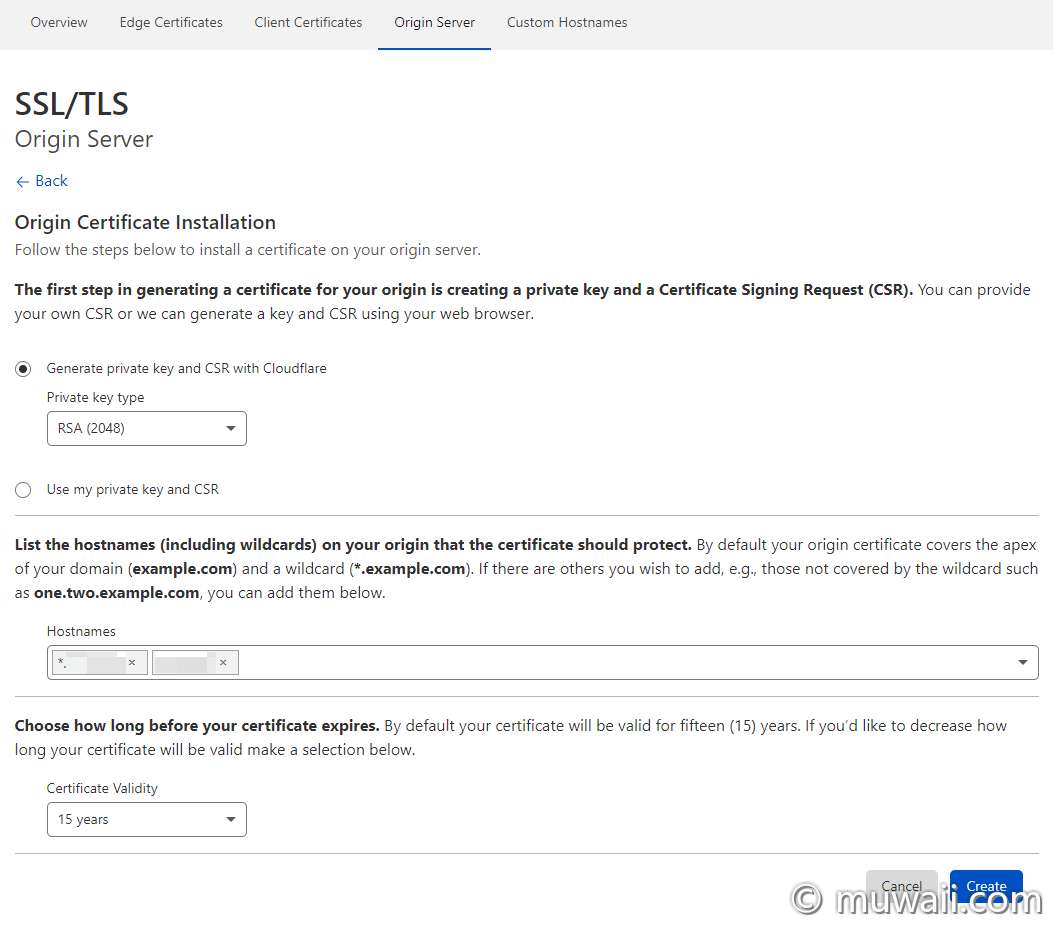Remove the second hostname tag
This screenshot has width=1053, height=927.
coord(223,662)
